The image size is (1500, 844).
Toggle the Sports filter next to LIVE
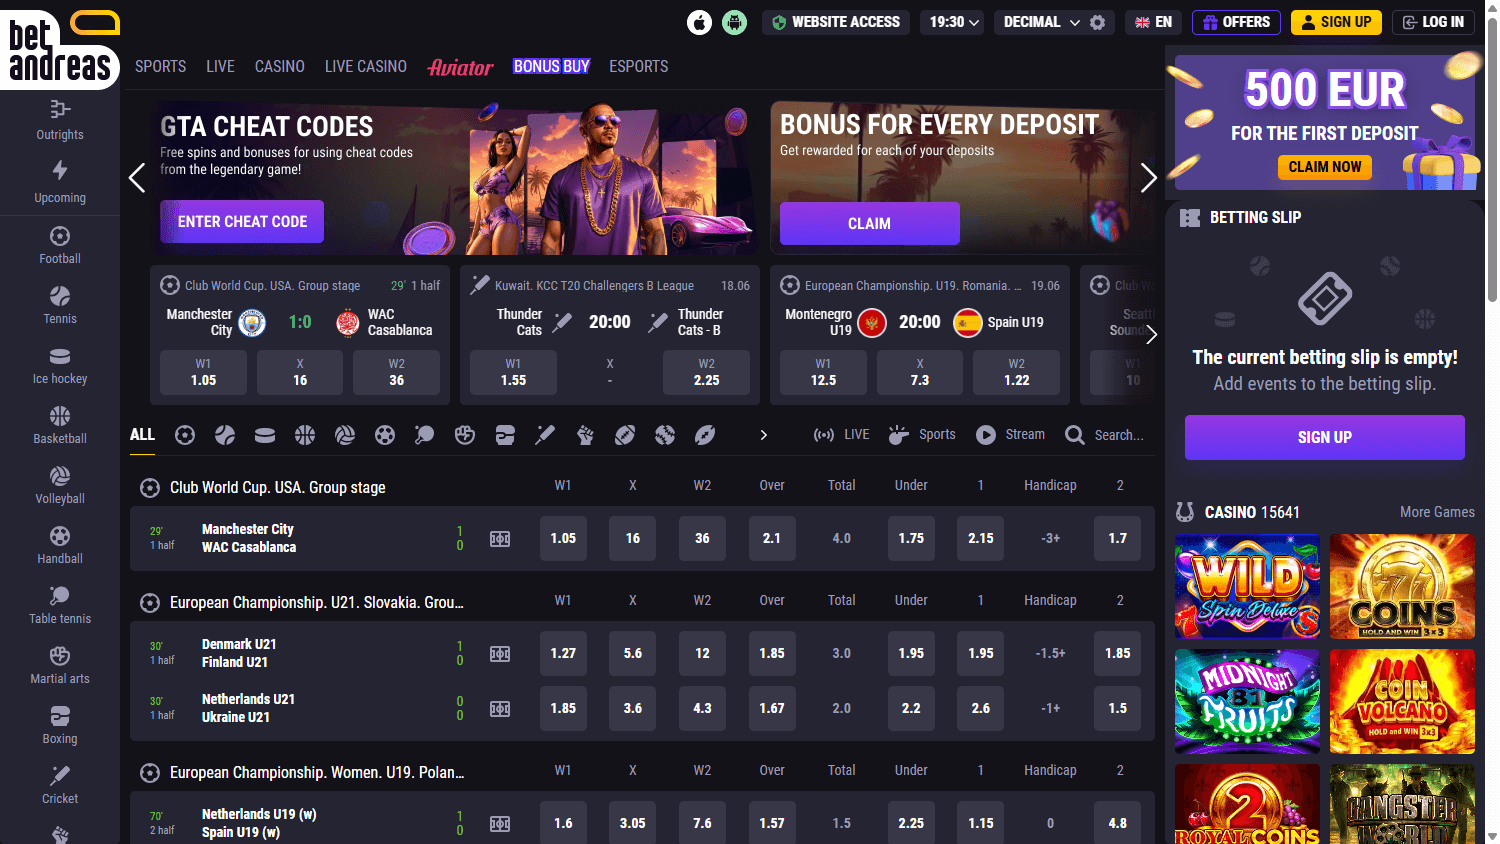point(921,434)
